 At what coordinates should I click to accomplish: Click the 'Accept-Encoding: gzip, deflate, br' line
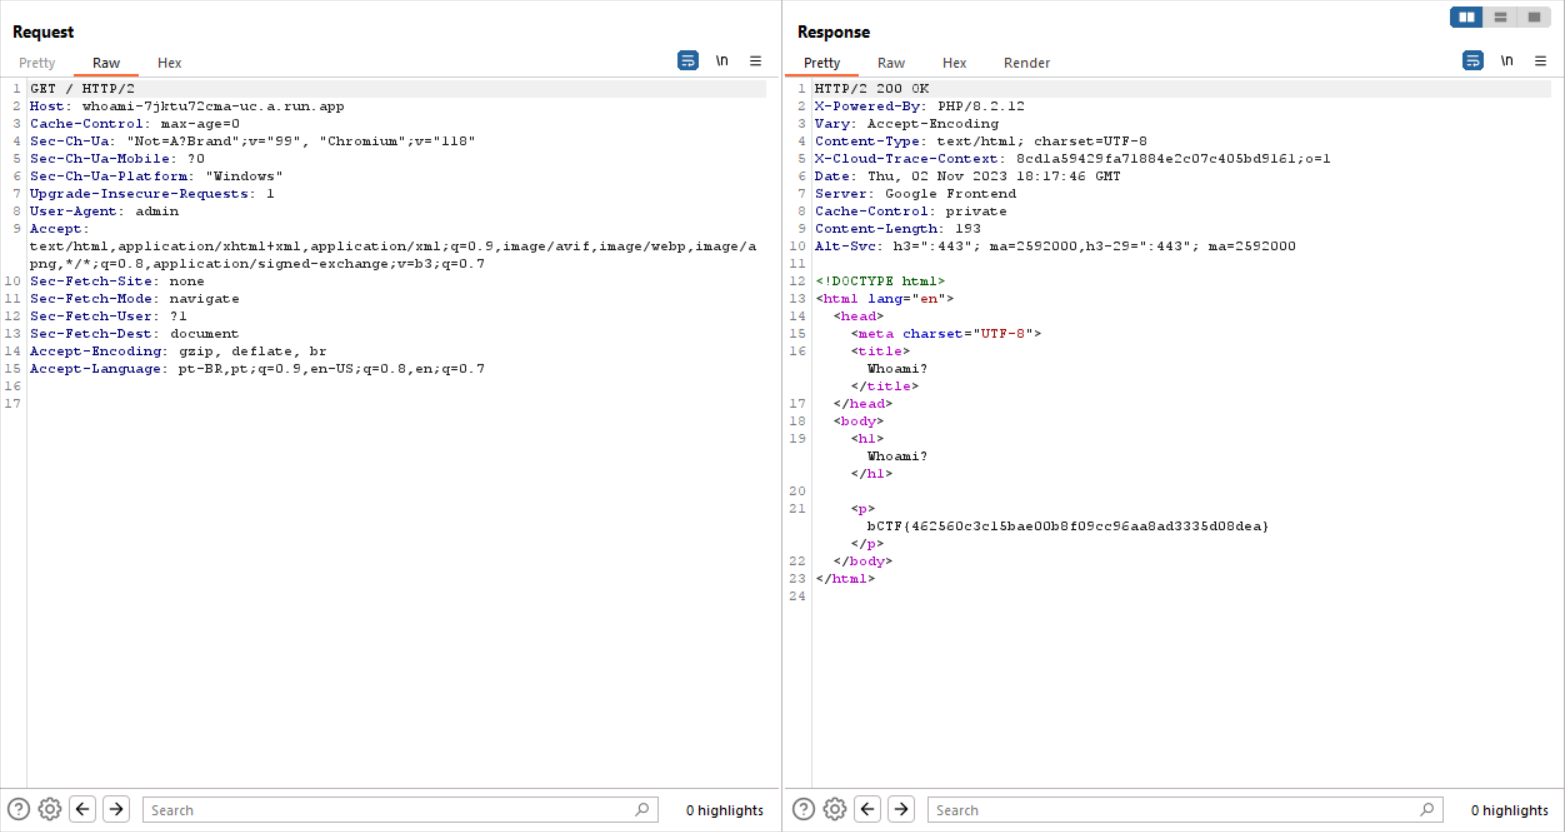tap(178, 351)
